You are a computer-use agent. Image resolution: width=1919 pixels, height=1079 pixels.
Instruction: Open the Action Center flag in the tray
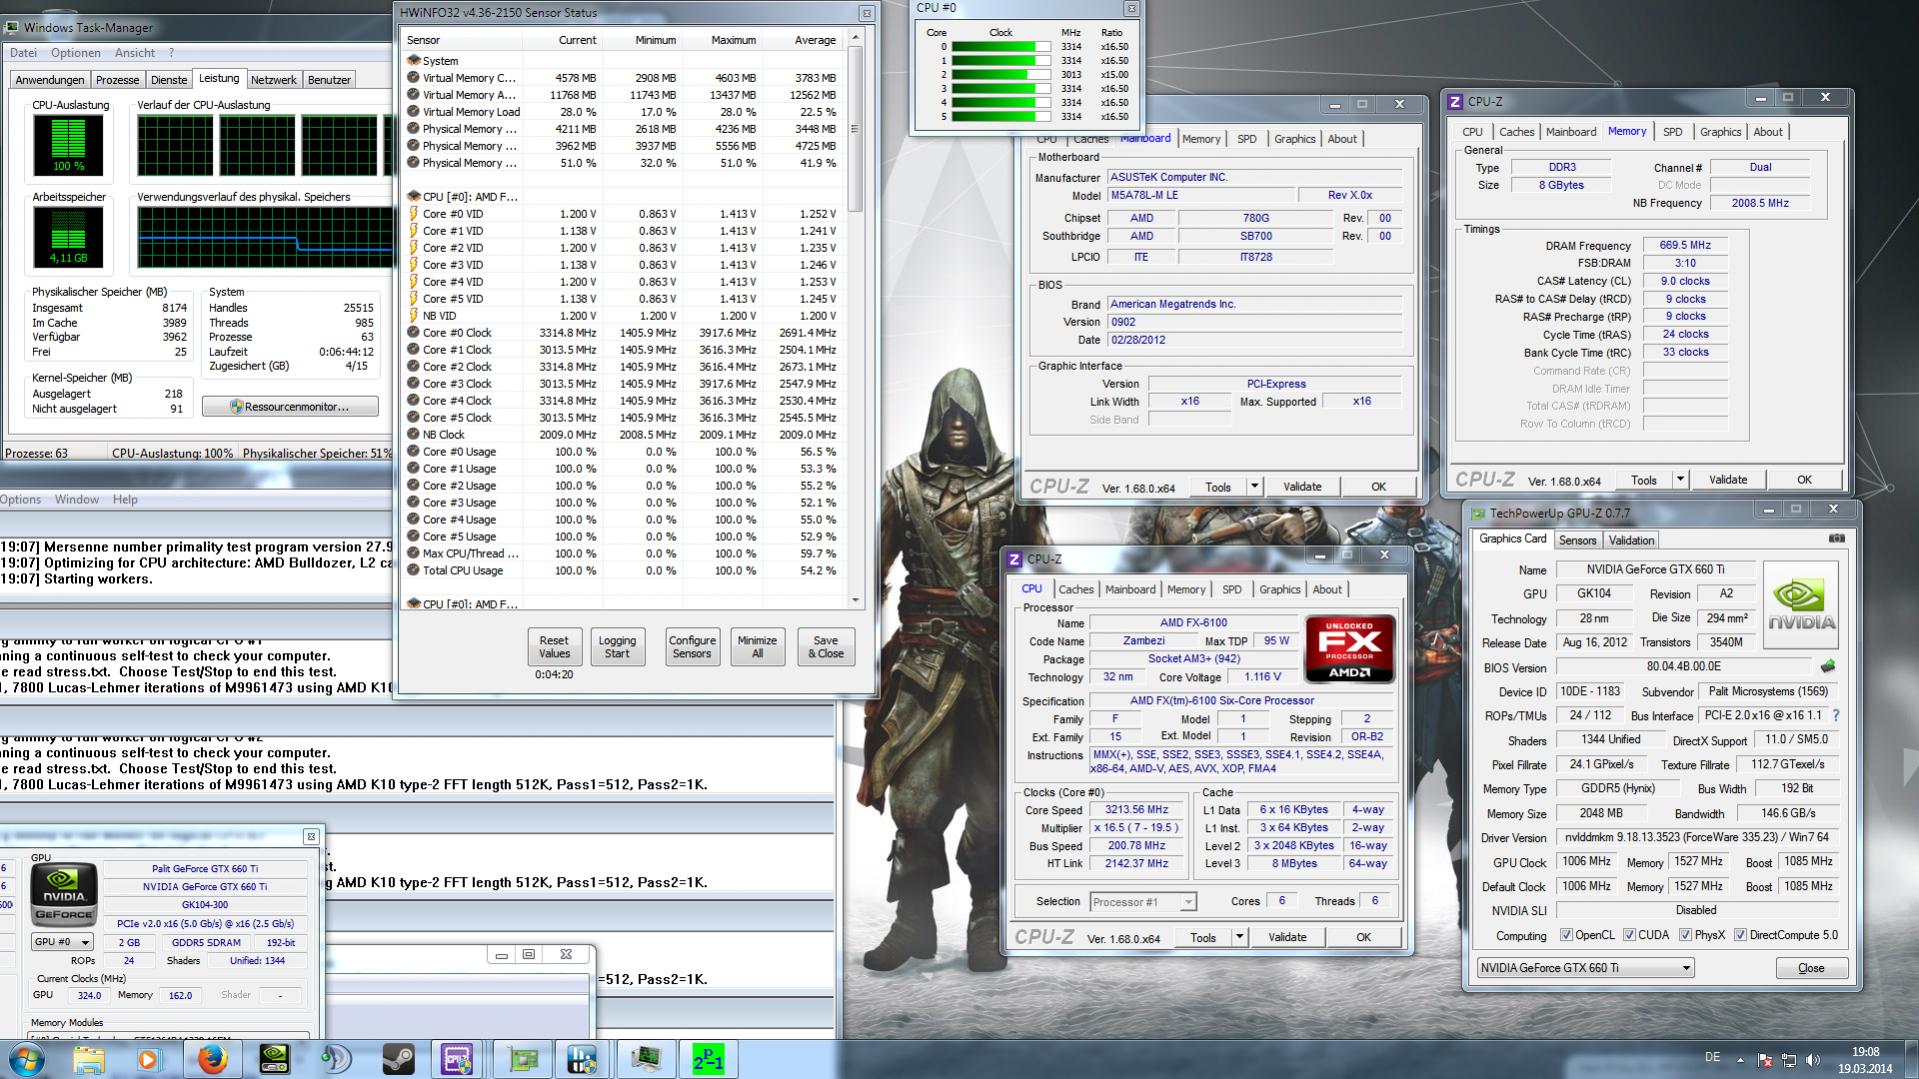[x=1765, y=1060]
